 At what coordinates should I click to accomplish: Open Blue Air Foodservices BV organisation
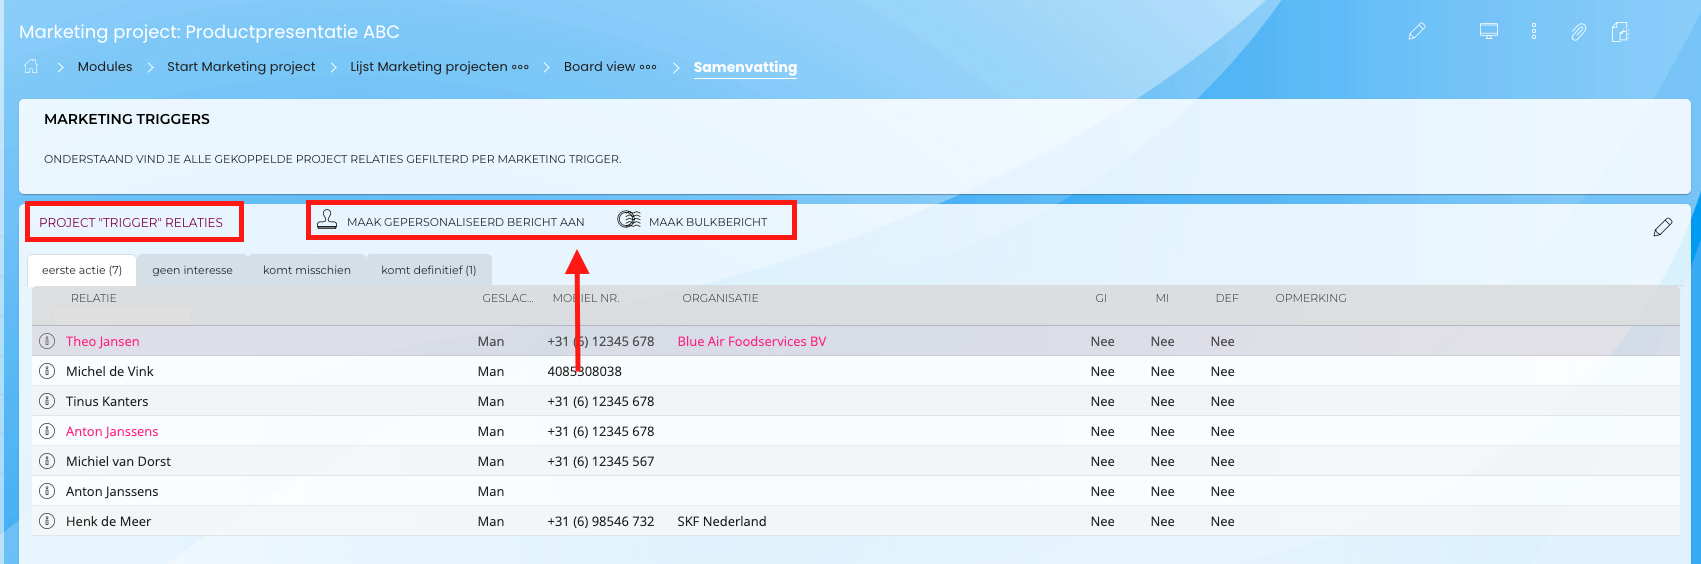752,341
